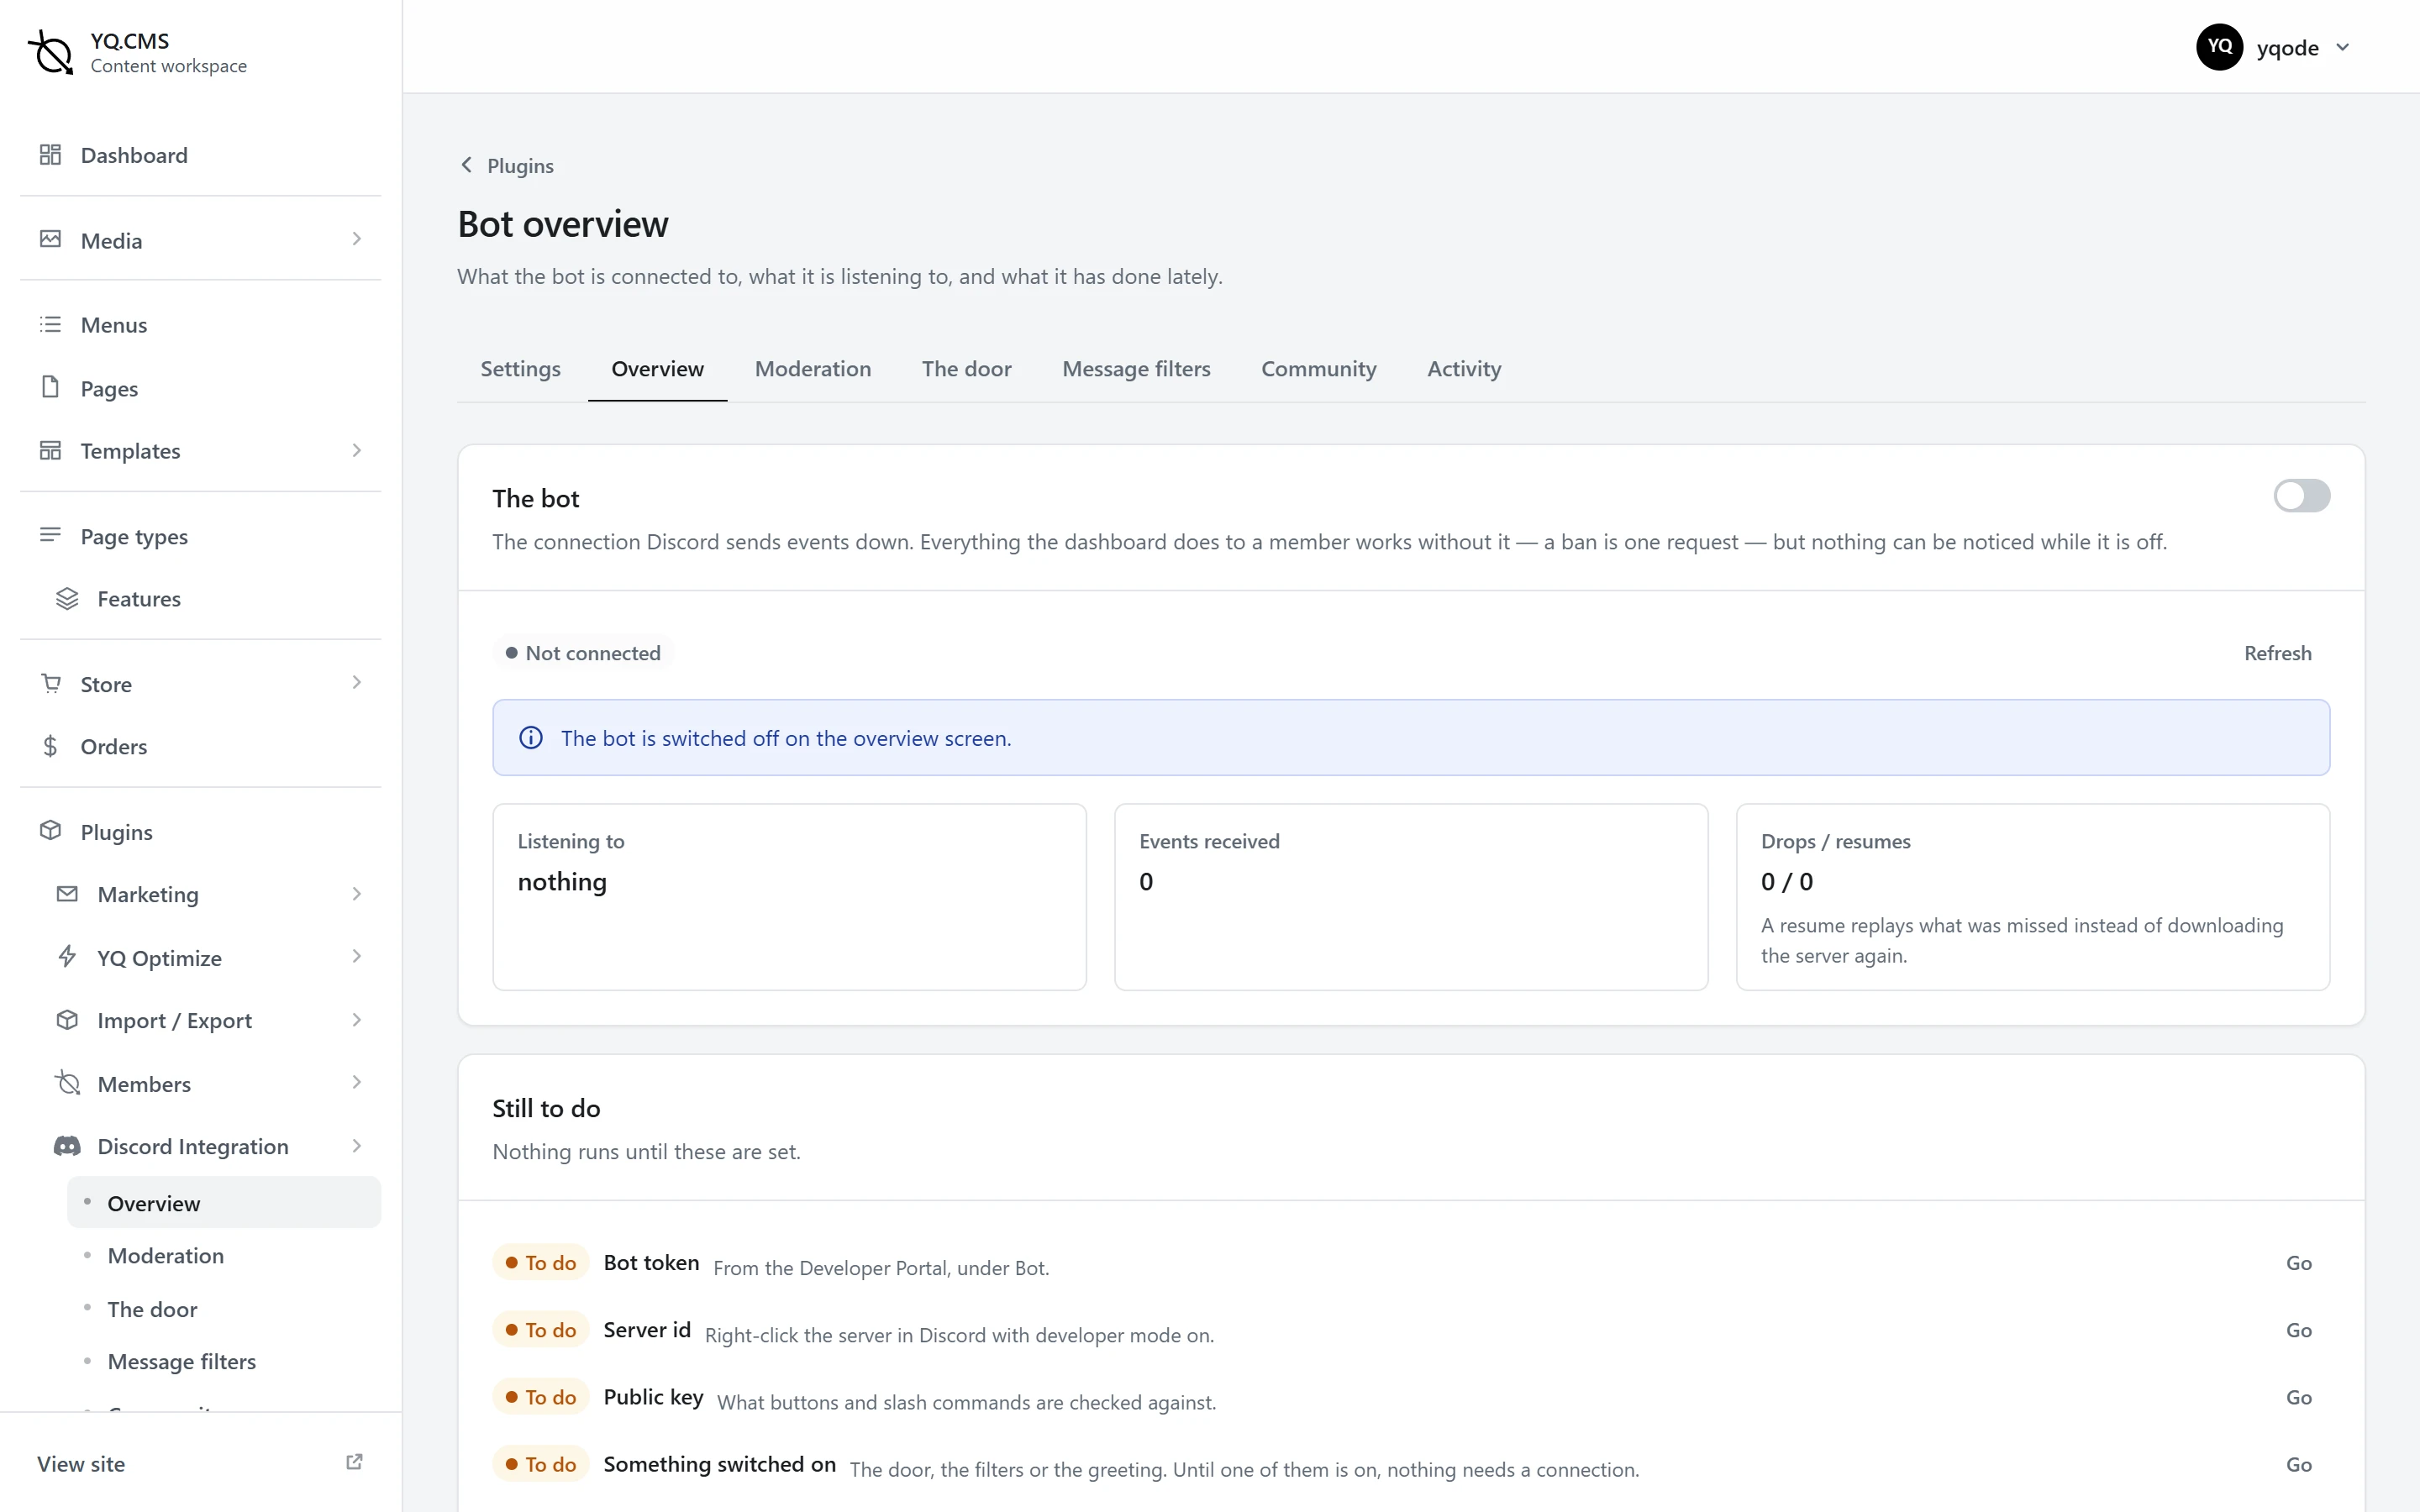Click the Refresh button
The height and width of the screenshot is (1512, 2420).
point(2277,653)
